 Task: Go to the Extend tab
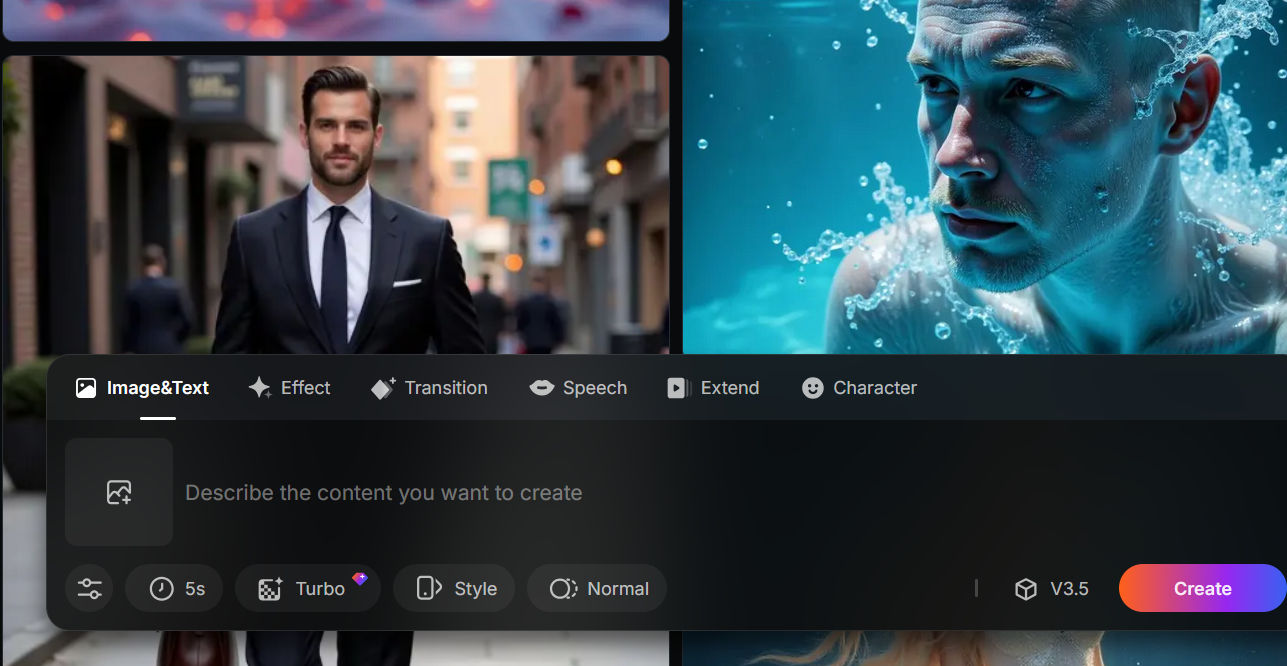[x=713, y=388]
